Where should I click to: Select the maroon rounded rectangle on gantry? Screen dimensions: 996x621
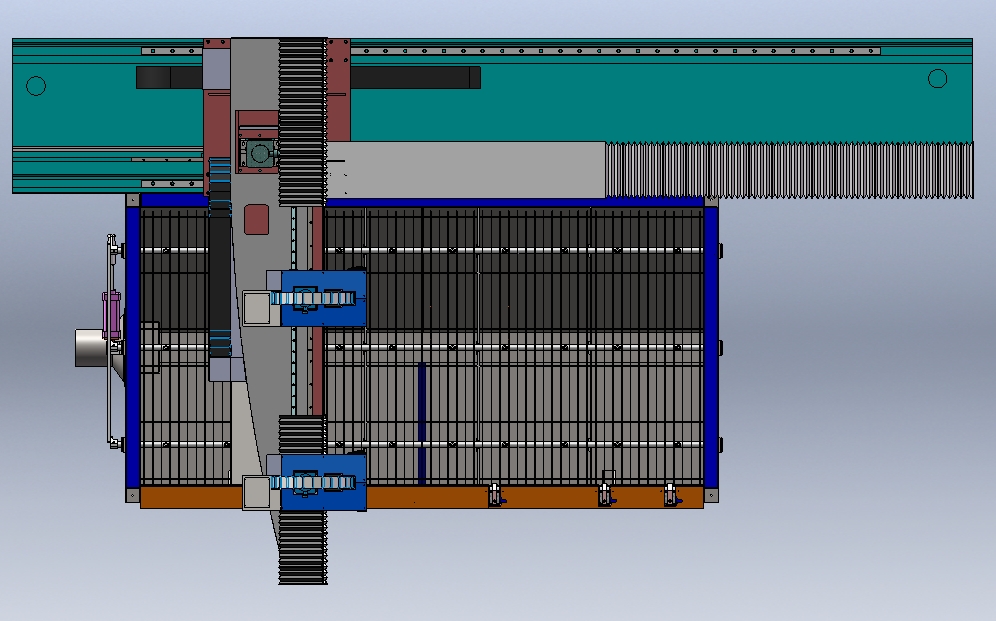pos(257,220)
